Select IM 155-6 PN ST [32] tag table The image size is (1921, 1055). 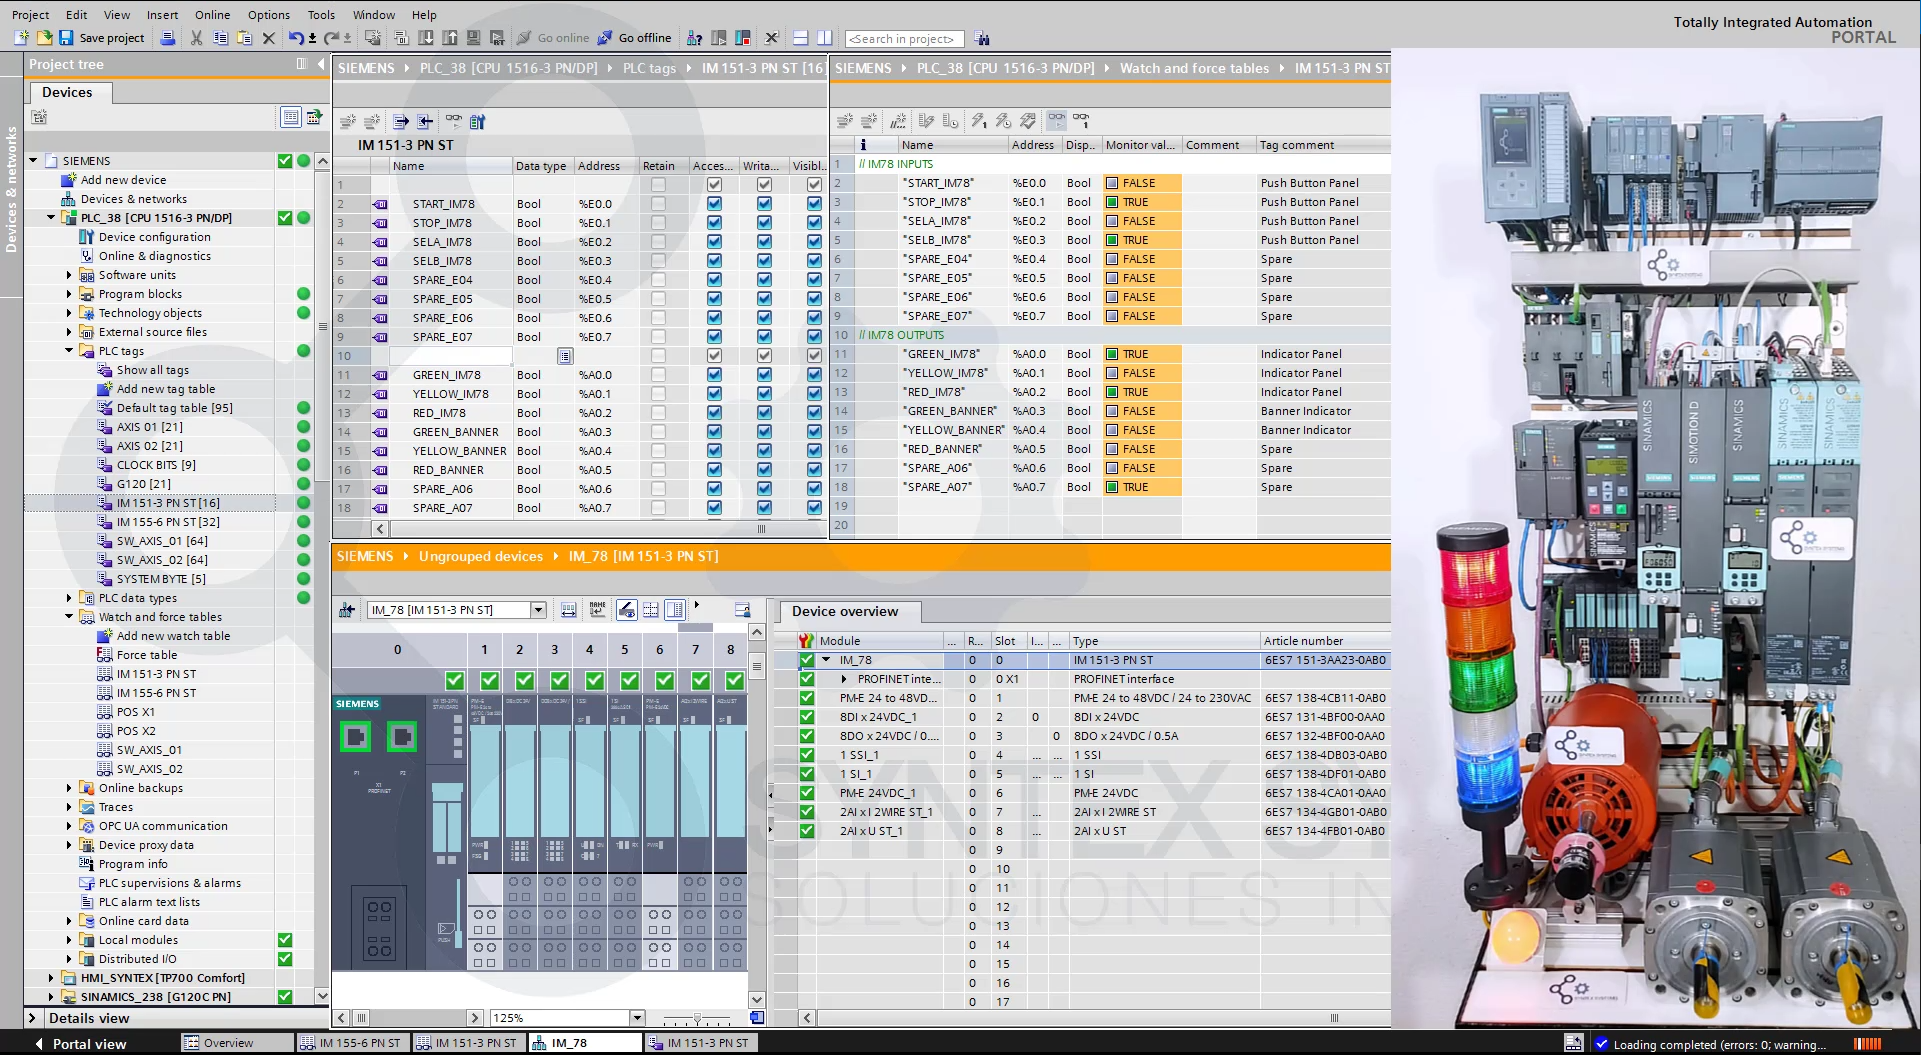click(168, 522)
